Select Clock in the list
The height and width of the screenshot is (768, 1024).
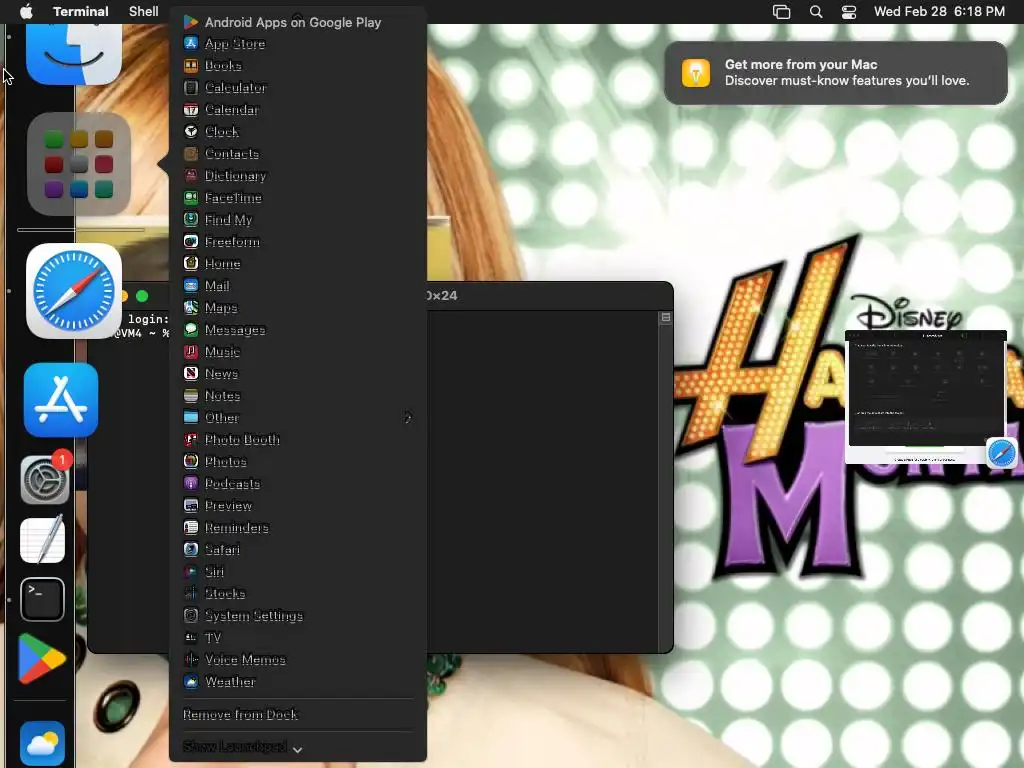(298, 131)
